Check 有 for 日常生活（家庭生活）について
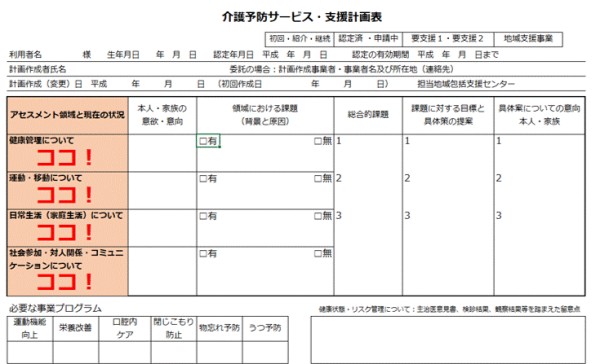600x364 pixels. click(x=203, y=216)
